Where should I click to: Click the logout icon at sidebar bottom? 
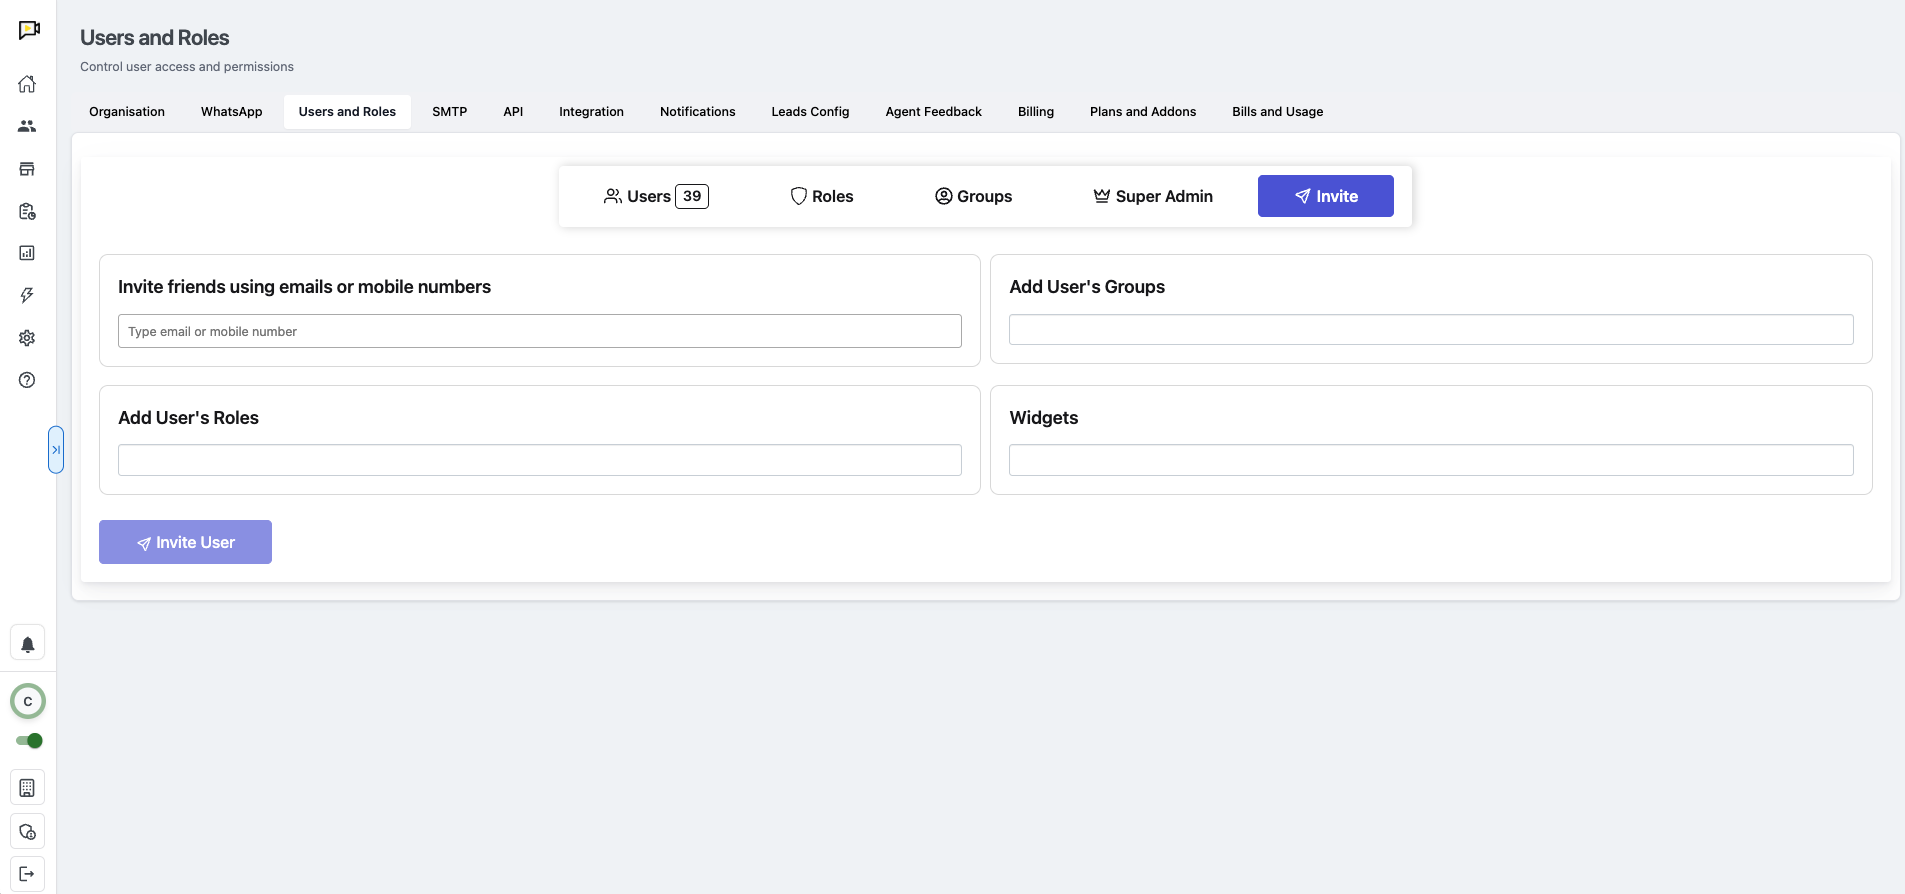pyautogui.click(x=27, y=874)
